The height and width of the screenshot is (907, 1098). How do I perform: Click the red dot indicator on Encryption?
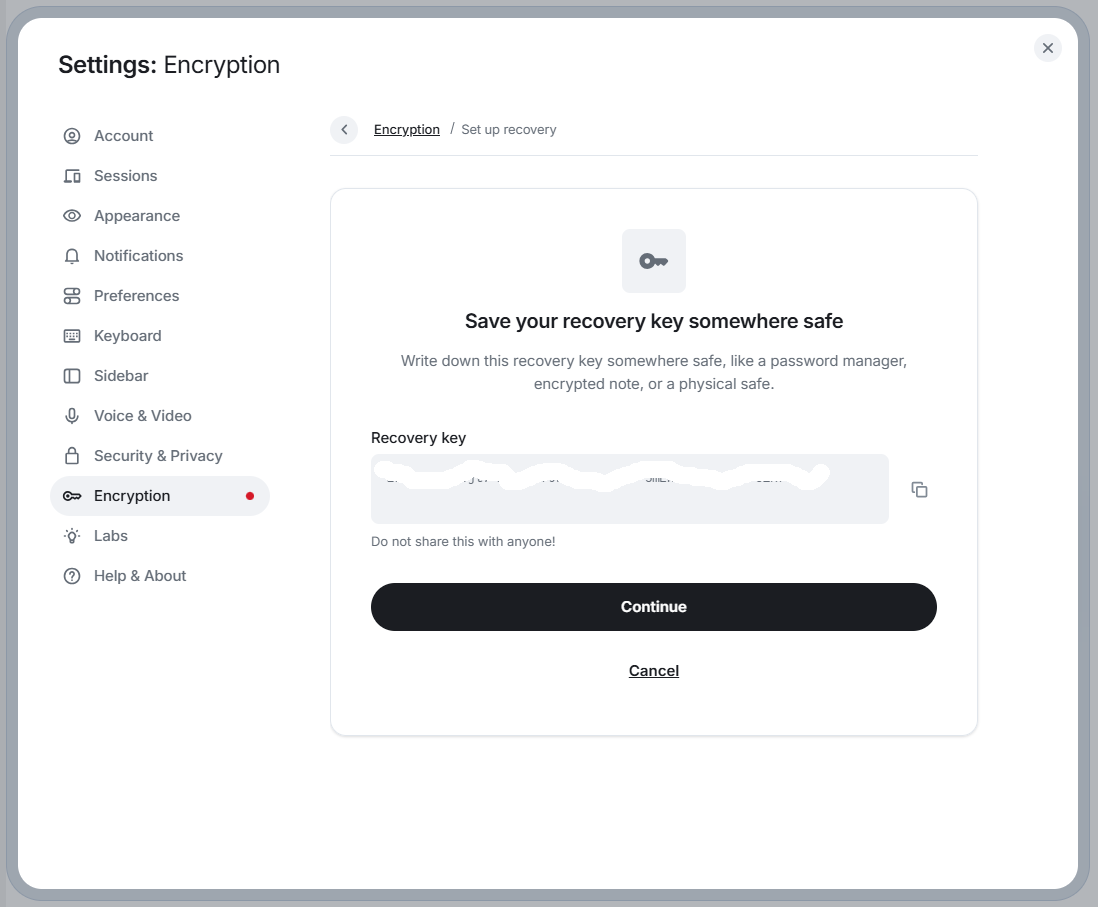(x=250, y=496)
